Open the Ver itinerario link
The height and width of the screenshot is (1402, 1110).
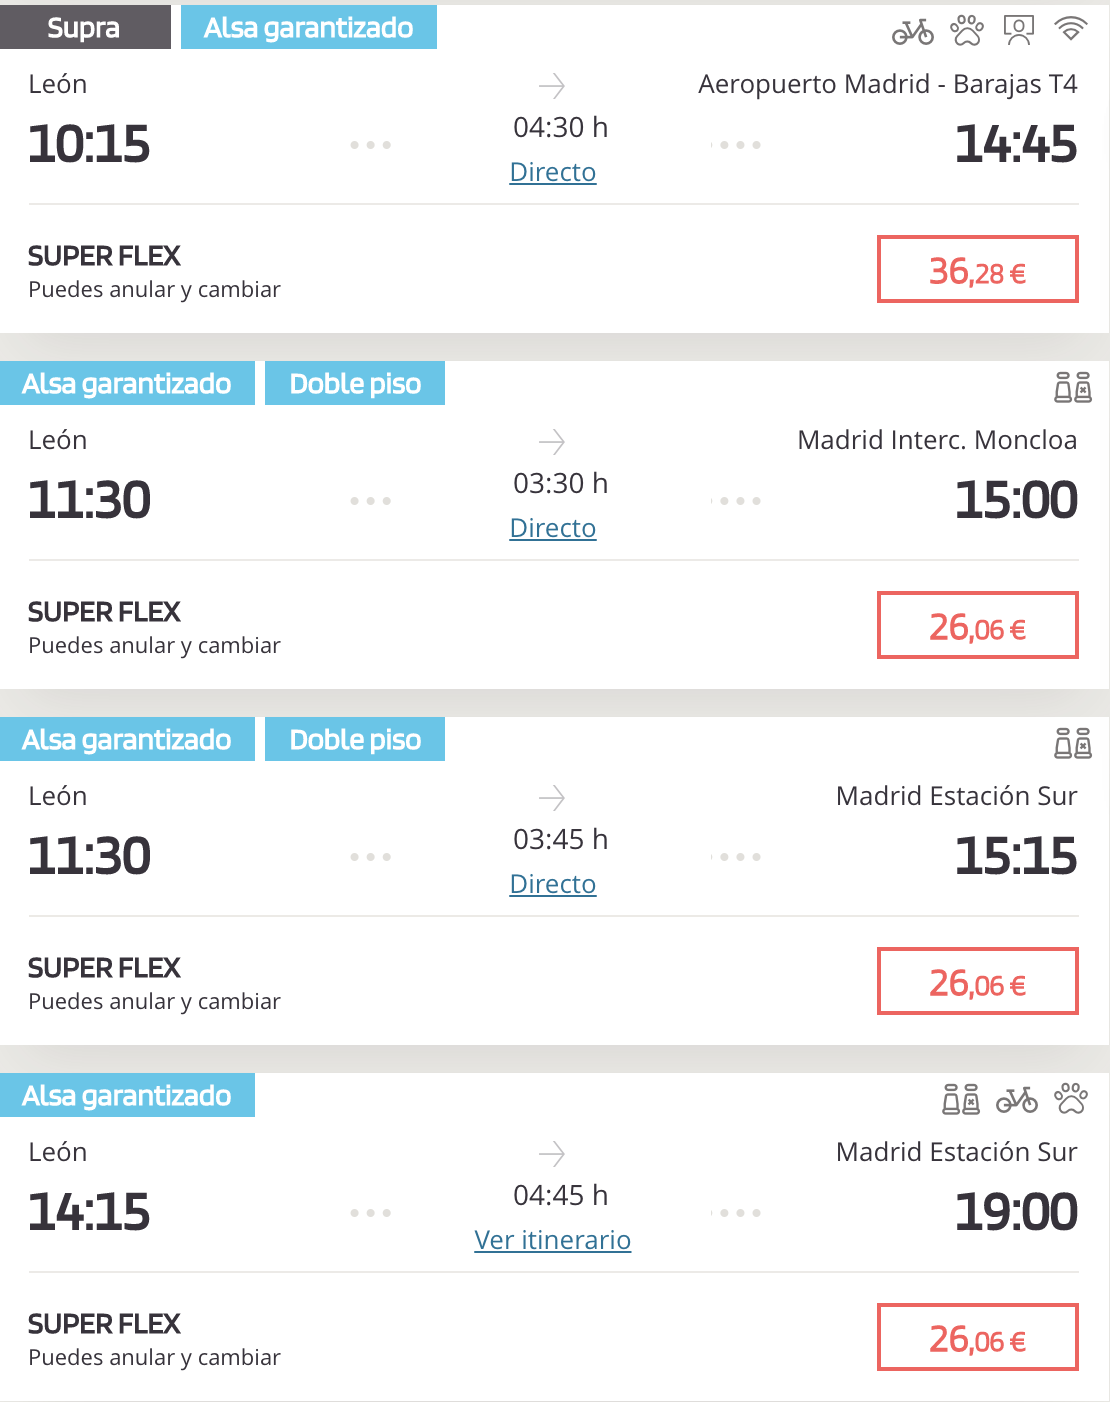552,1240
